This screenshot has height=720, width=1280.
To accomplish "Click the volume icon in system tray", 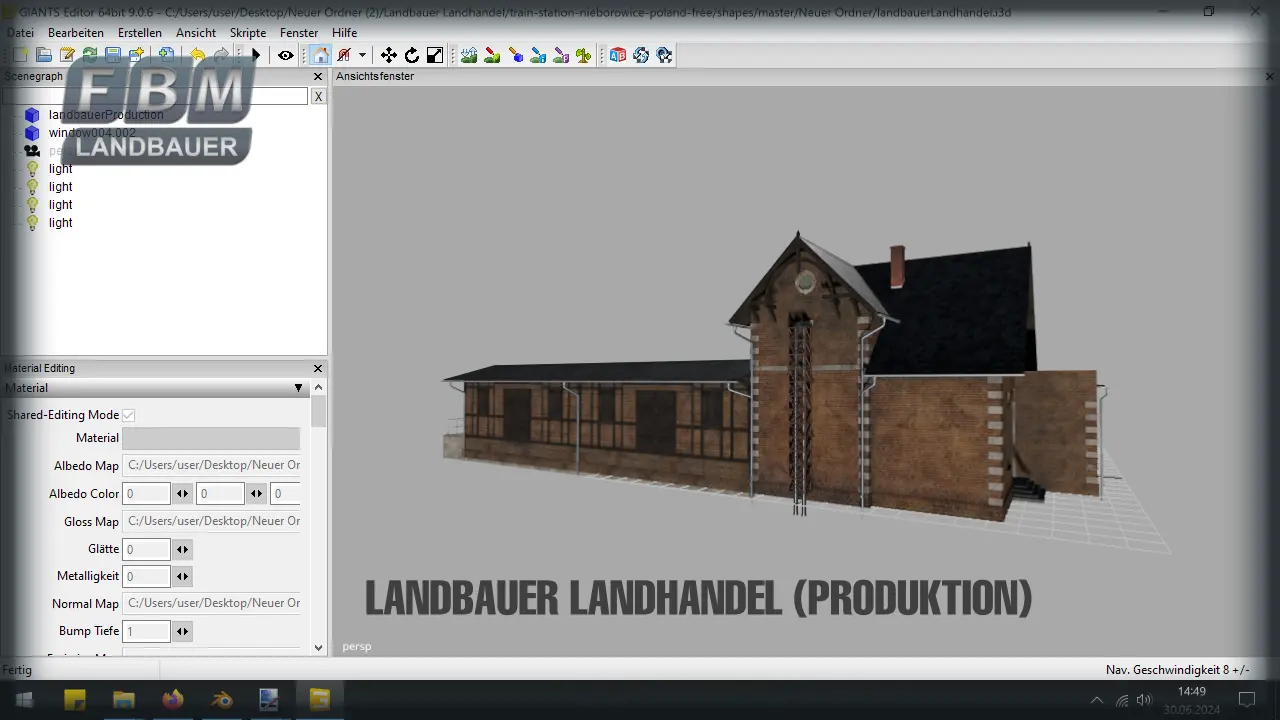I will [x=1145, y=700].
